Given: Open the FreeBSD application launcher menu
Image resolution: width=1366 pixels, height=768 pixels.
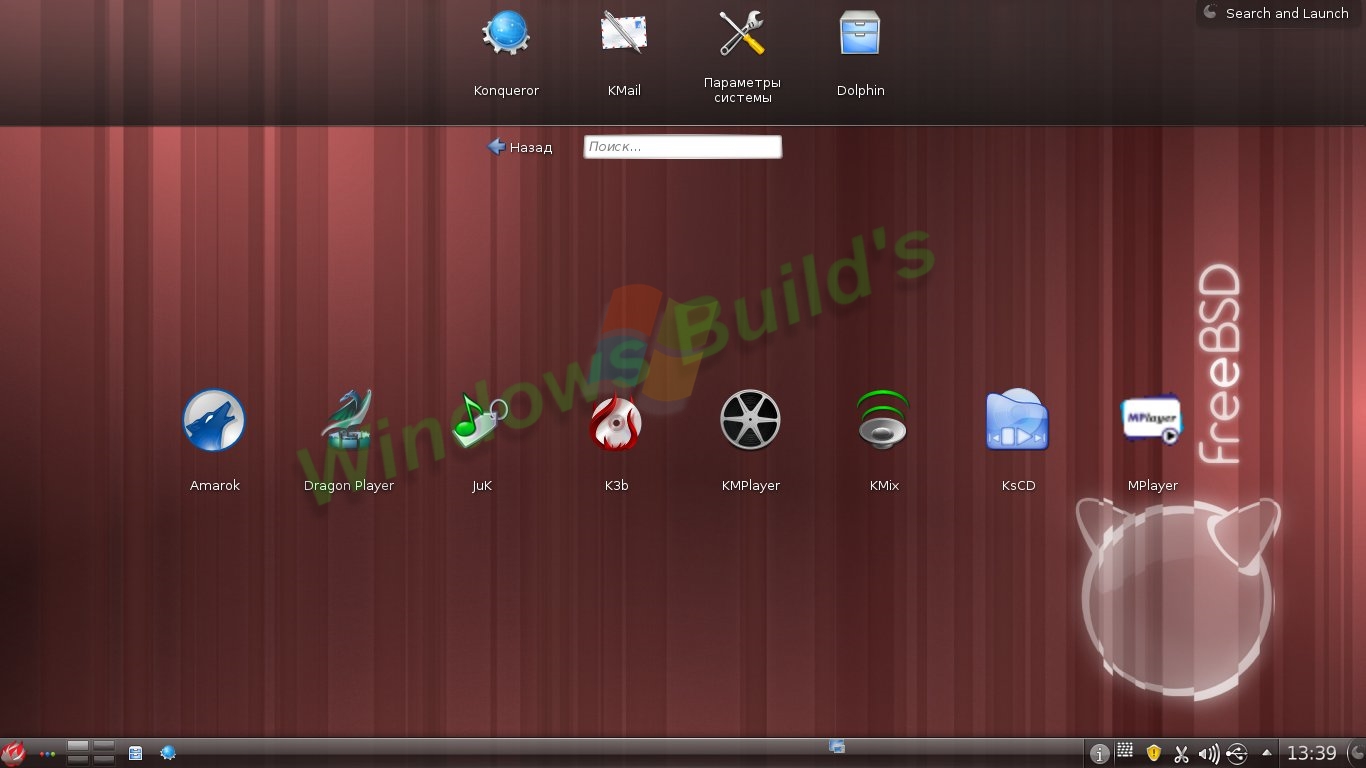Looking at the screenshot, I should (13, 753).
